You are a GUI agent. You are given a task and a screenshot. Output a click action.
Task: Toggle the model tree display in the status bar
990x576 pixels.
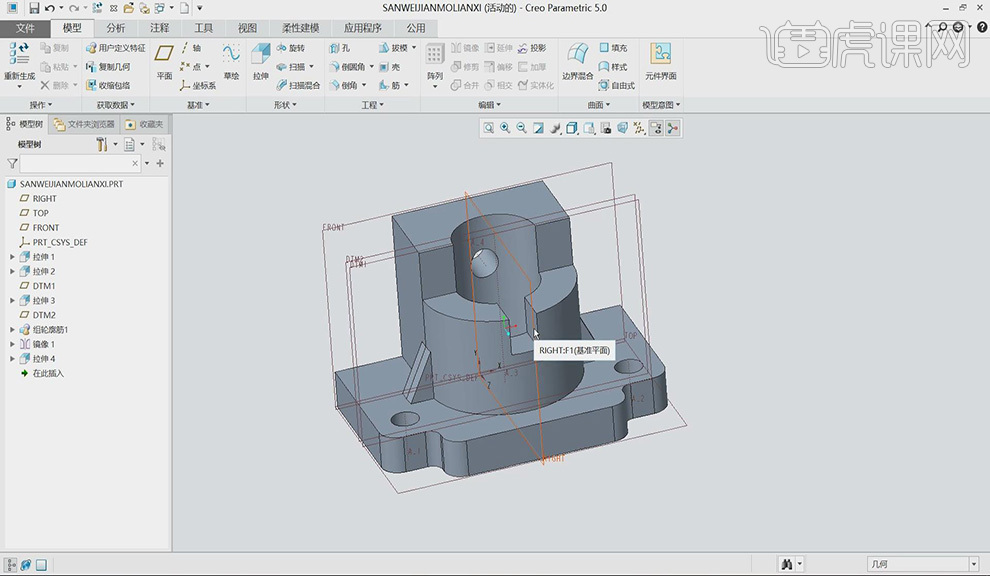11,565
